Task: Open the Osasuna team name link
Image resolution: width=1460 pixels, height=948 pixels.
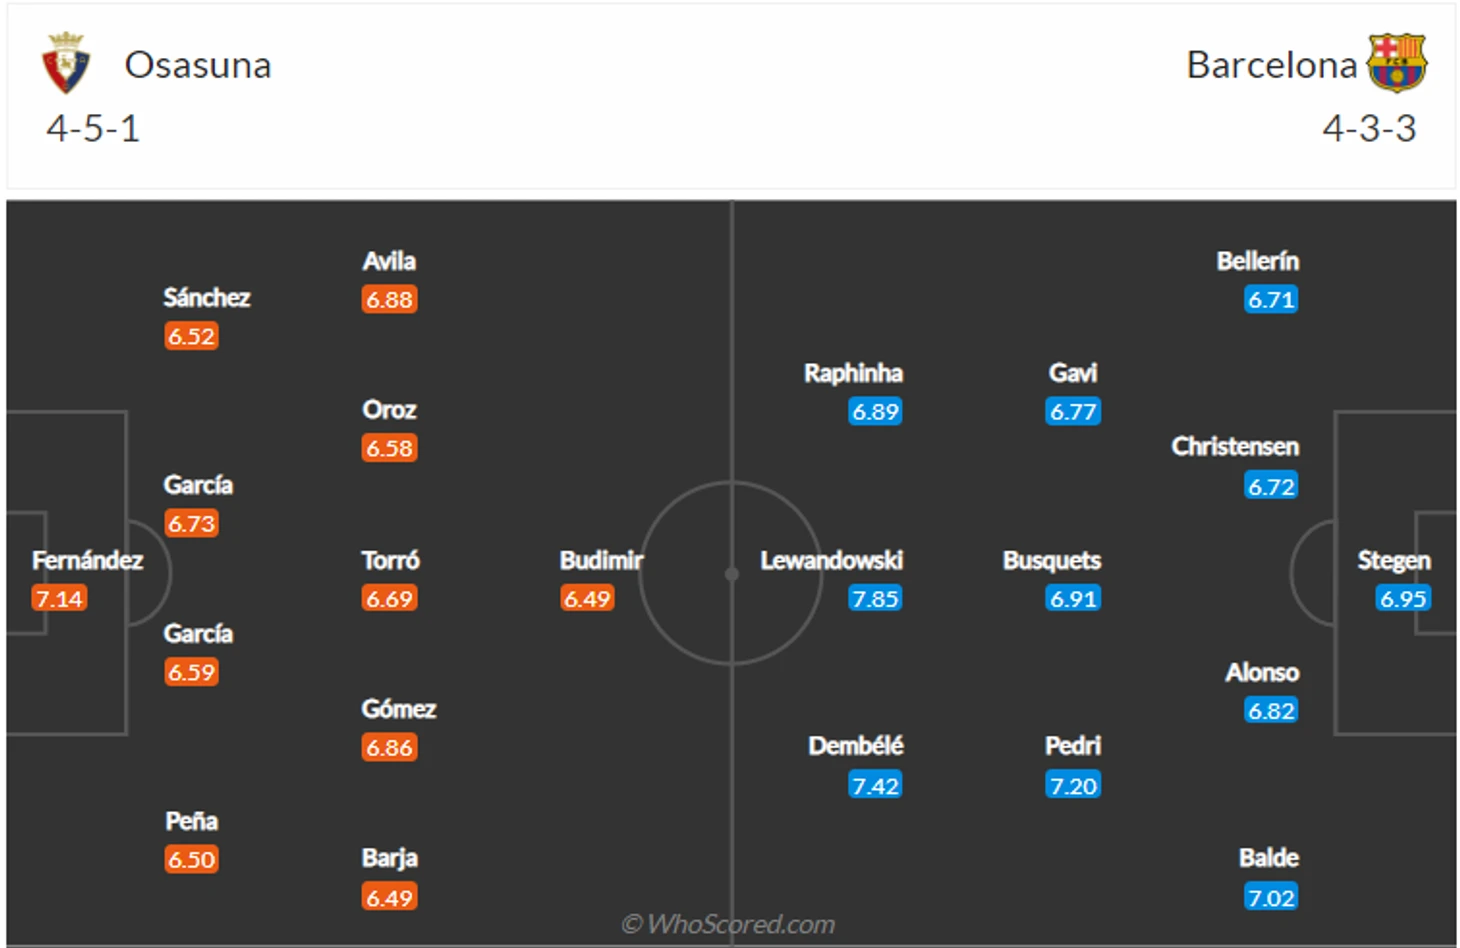Action: pyautogui.click(x=198, y=65)
